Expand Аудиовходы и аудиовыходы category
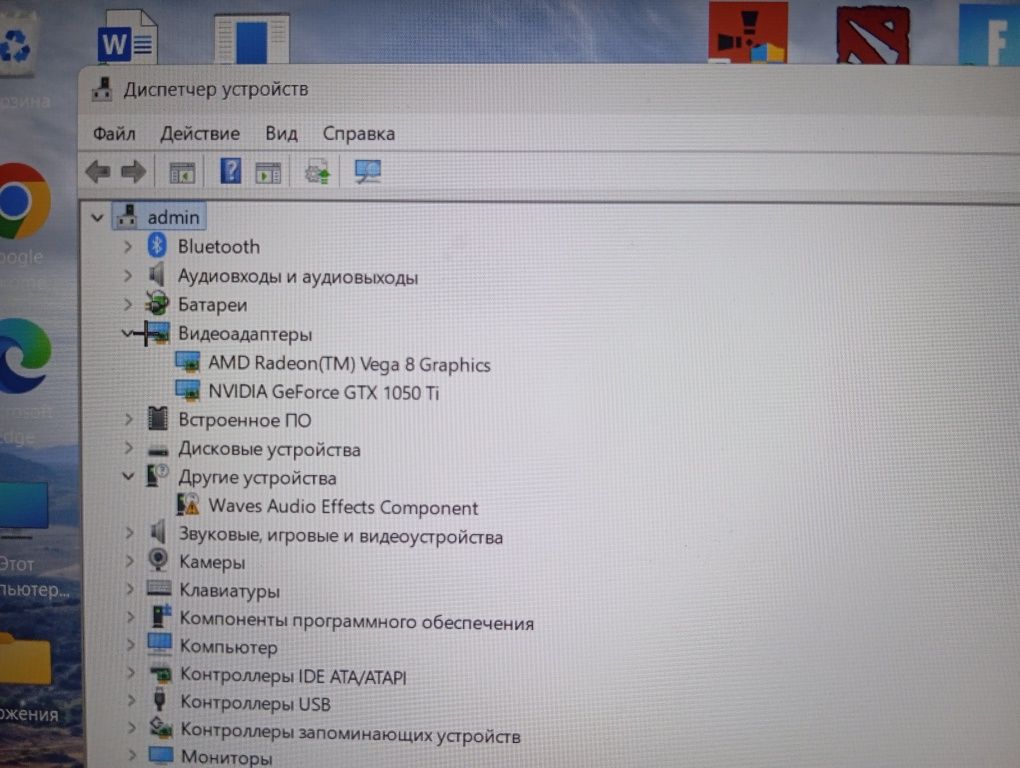The height and width of the screenshot is (768, 1020). [x=128, y=276]
